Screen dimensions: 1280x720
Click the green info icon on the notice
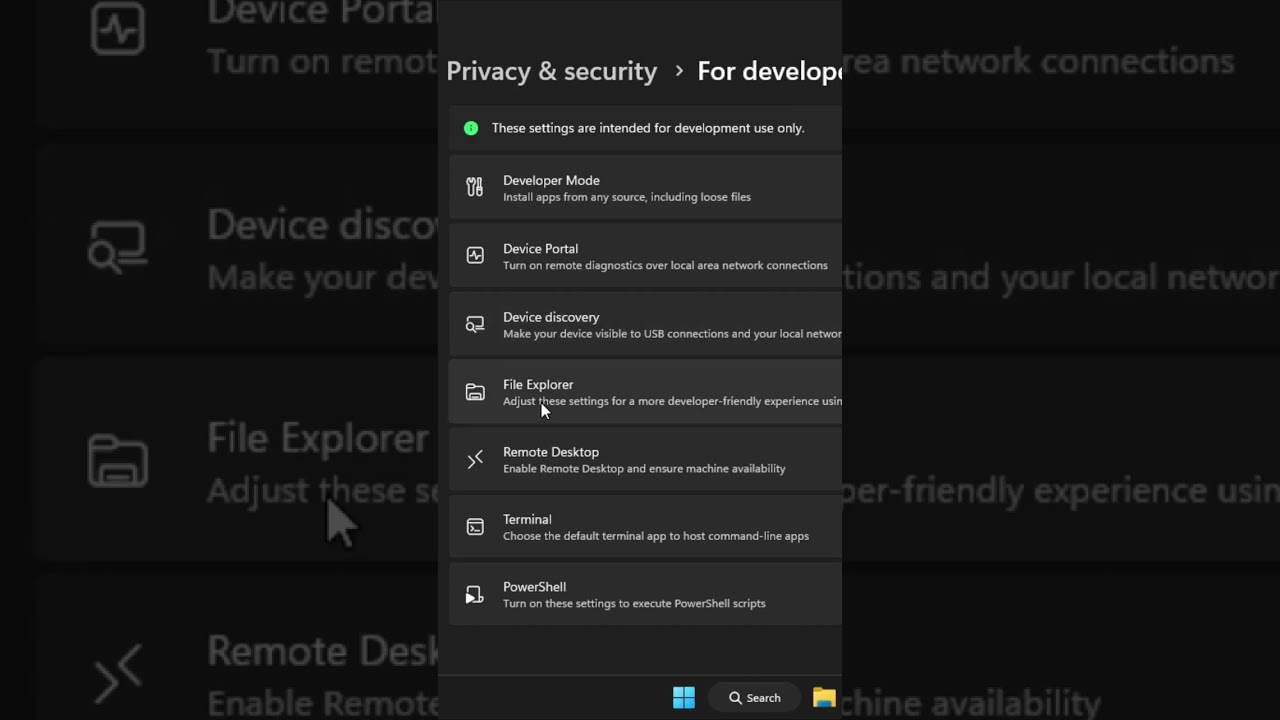click(471, 128)
